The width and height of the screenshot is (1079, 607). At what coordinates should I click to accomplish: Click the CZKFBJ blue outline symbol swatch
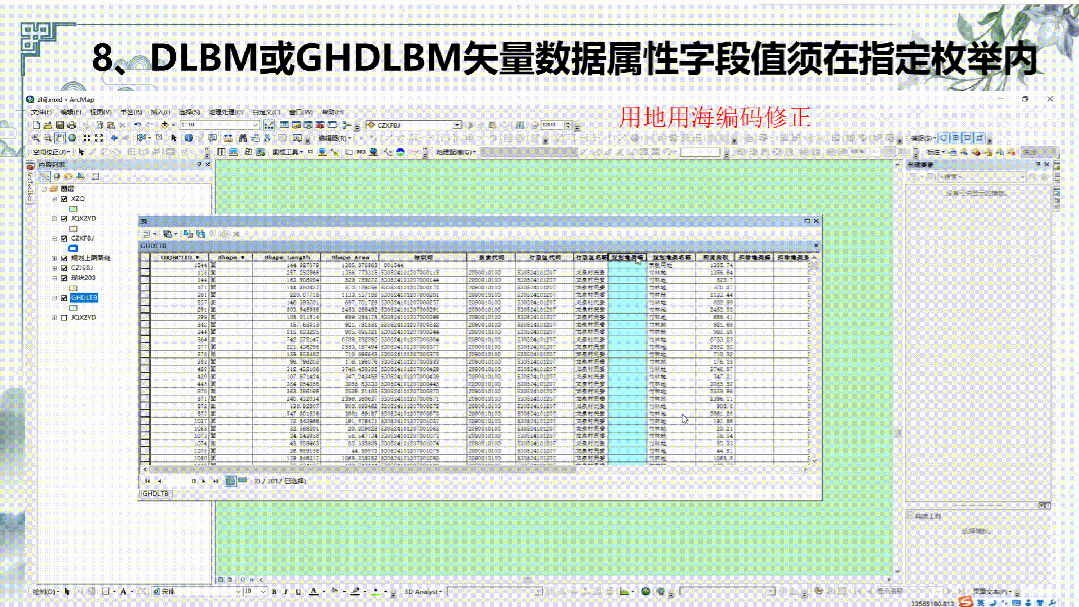73,248
